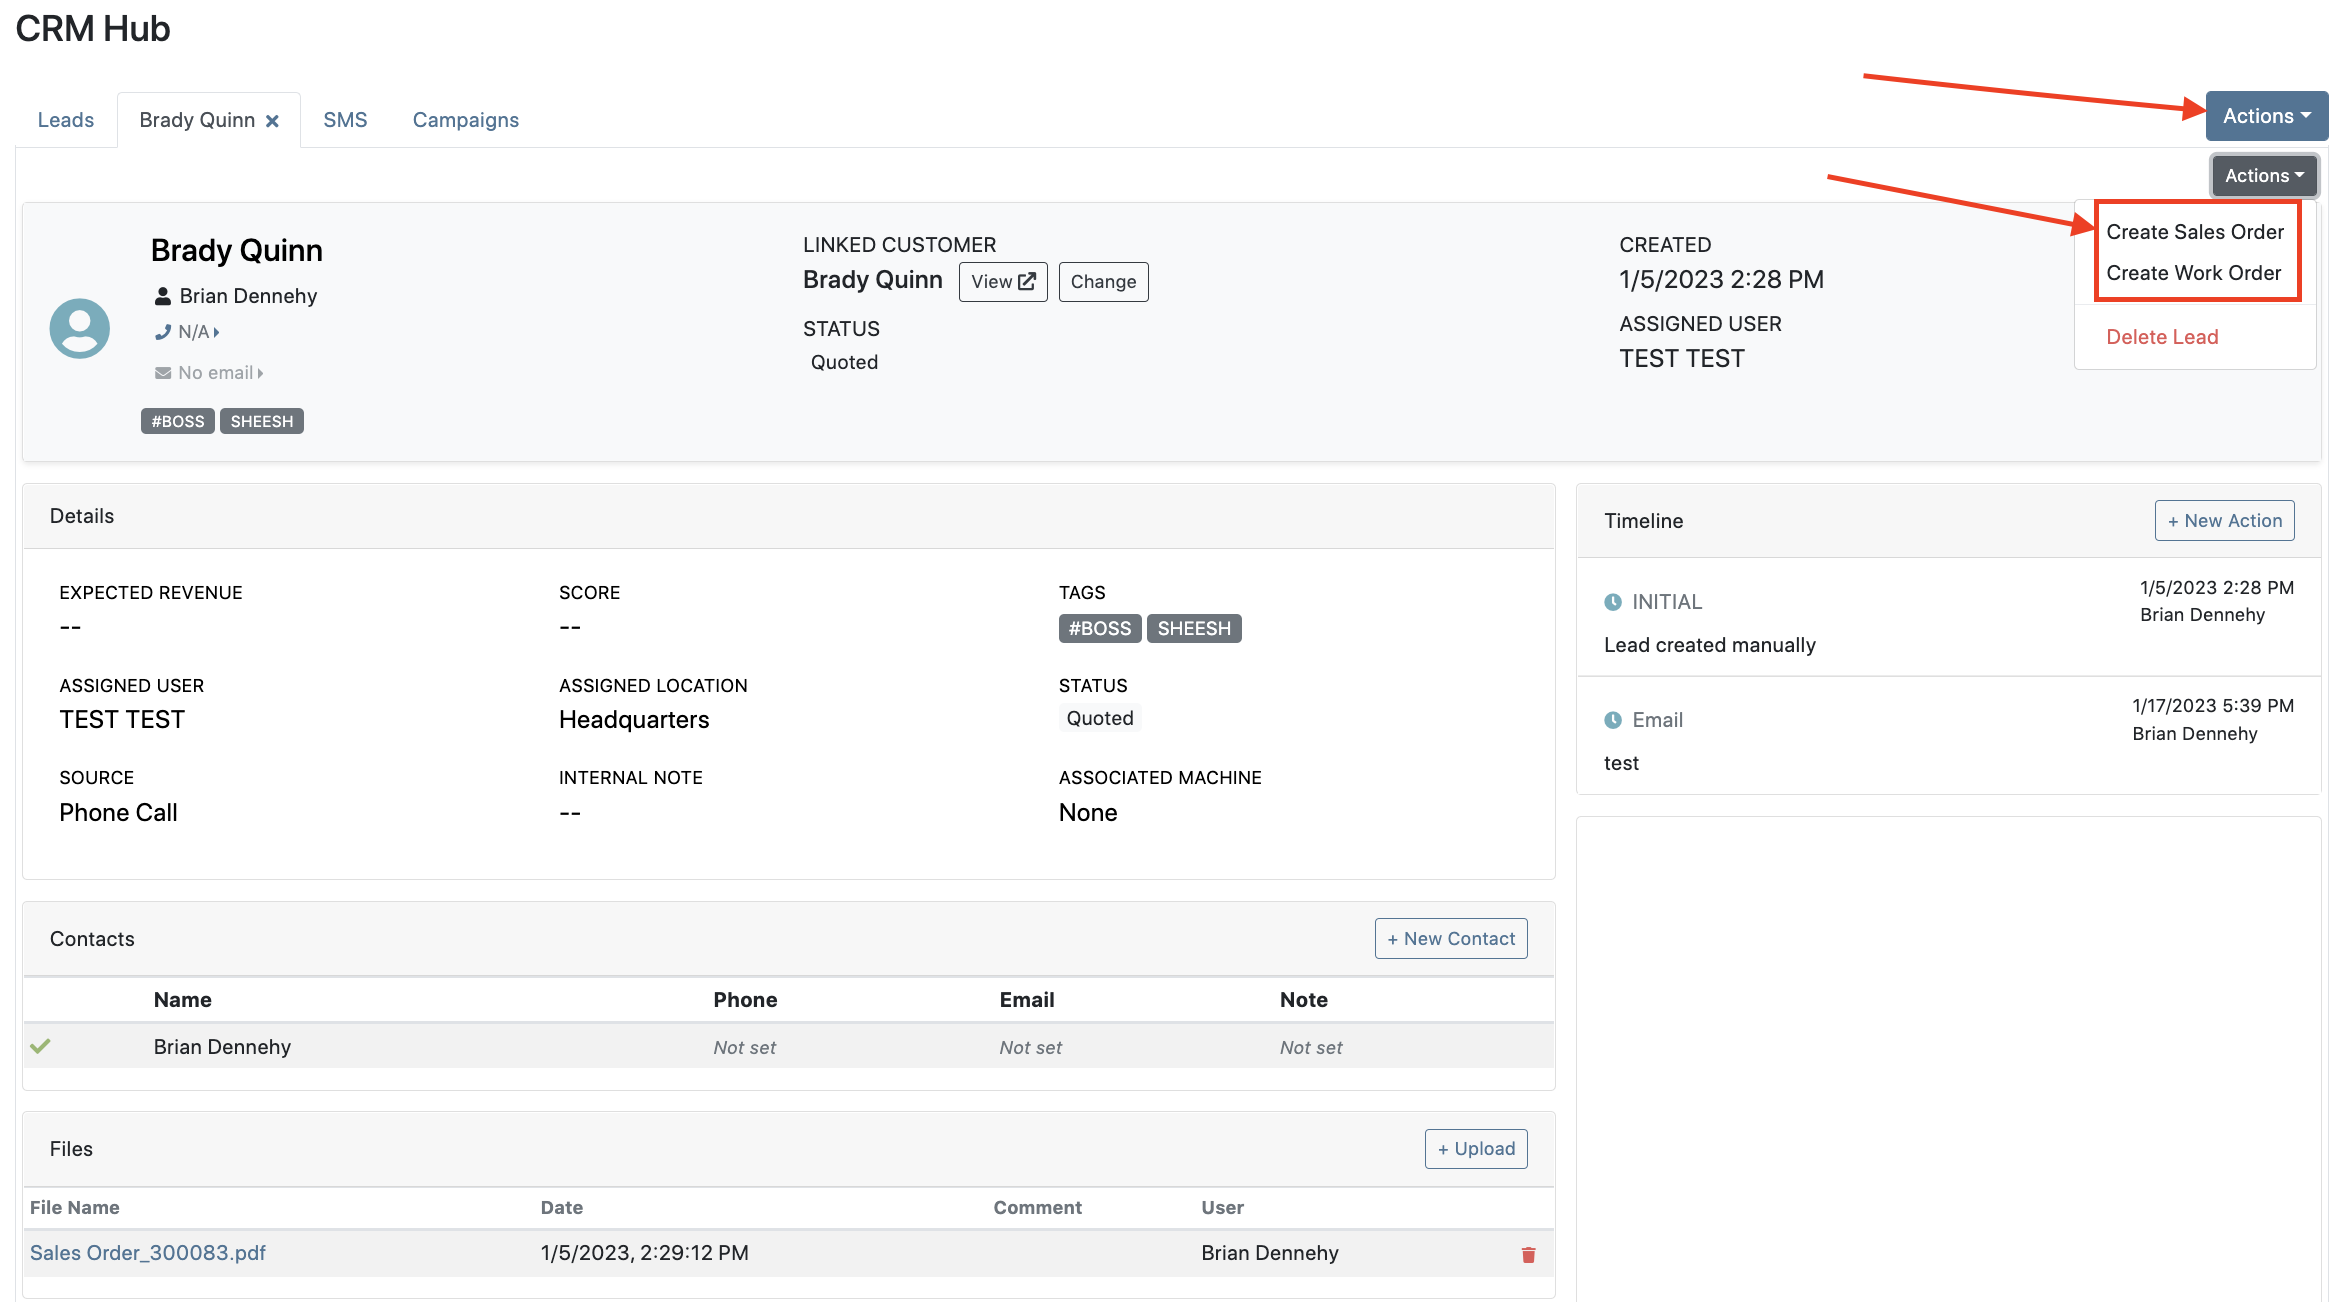
Task: Click the #BOSS tag in Details
Action: tap(1100, 629)
